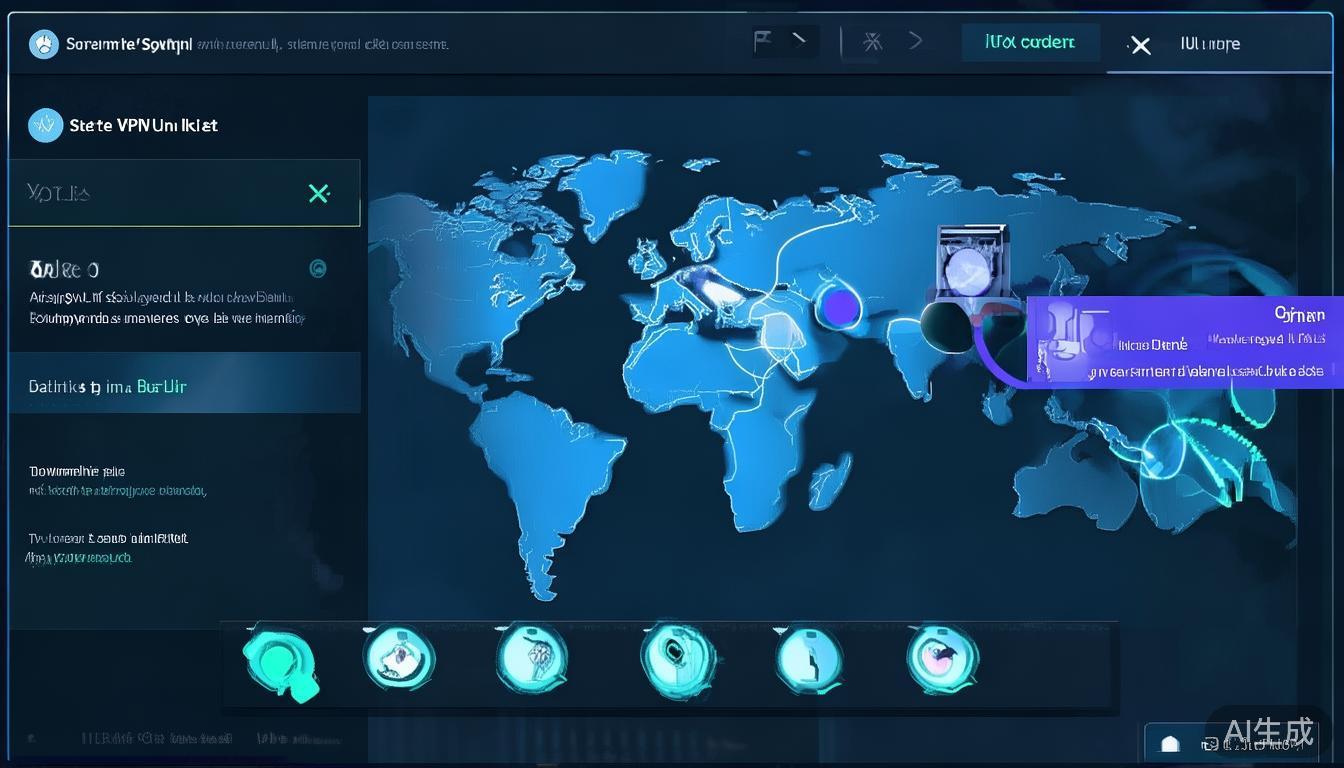
Task: Select the solid teal blob icon in the bottom dock
Action: click(279, 661)
